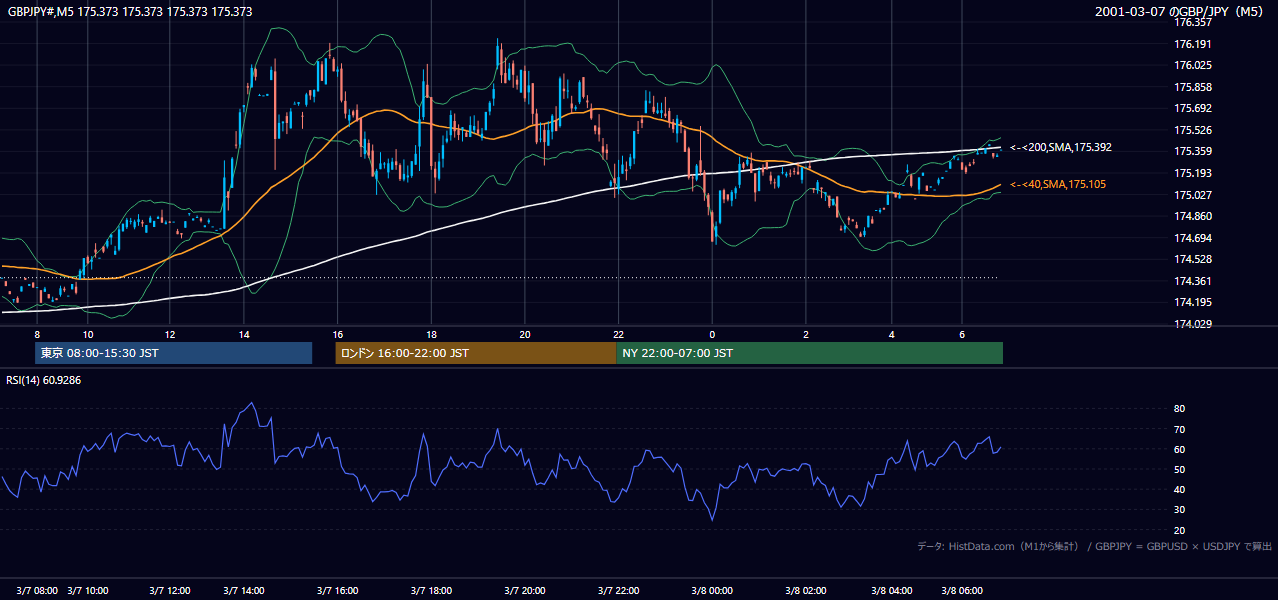Click the 3/7 12:00 date label
Viewport: 1278px width, 600px height.
pos(170,591)
